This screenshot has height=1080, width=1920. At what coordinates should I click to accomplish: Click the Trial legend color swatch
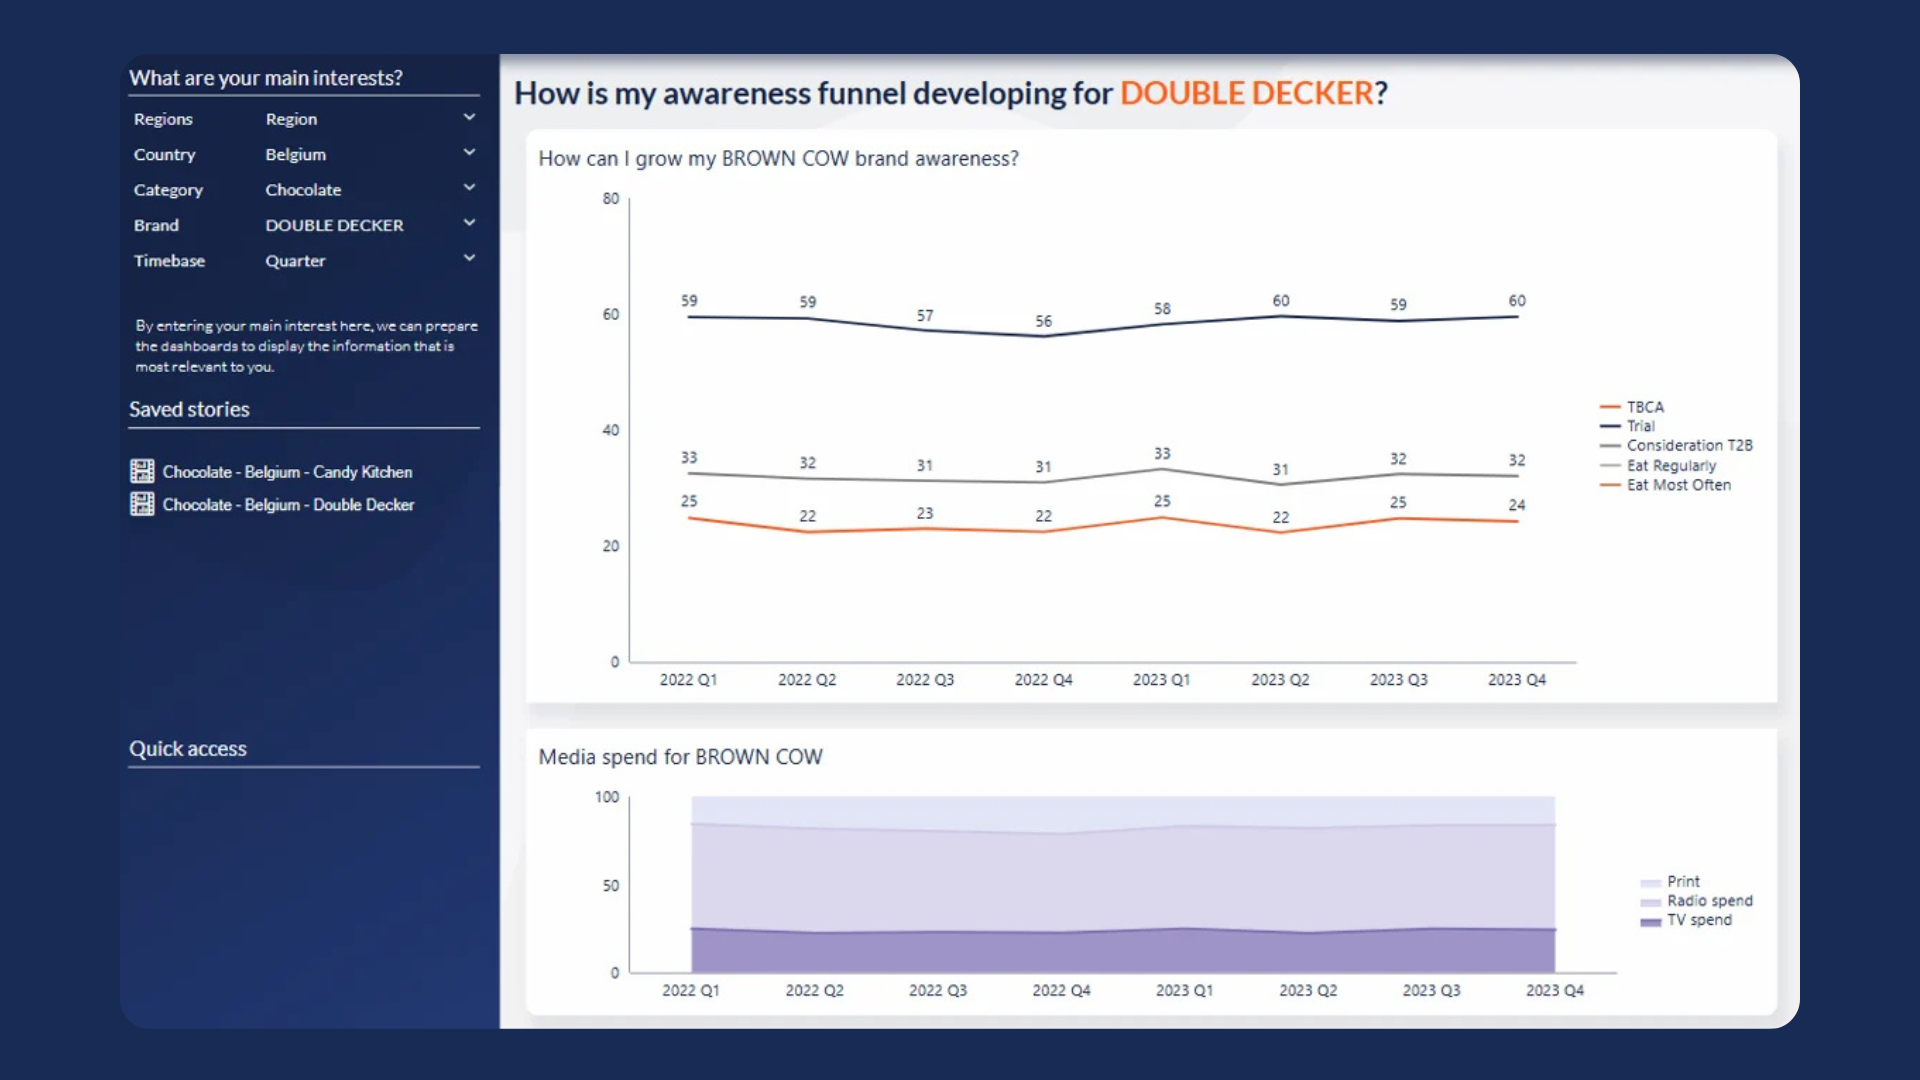(1609, 426)
